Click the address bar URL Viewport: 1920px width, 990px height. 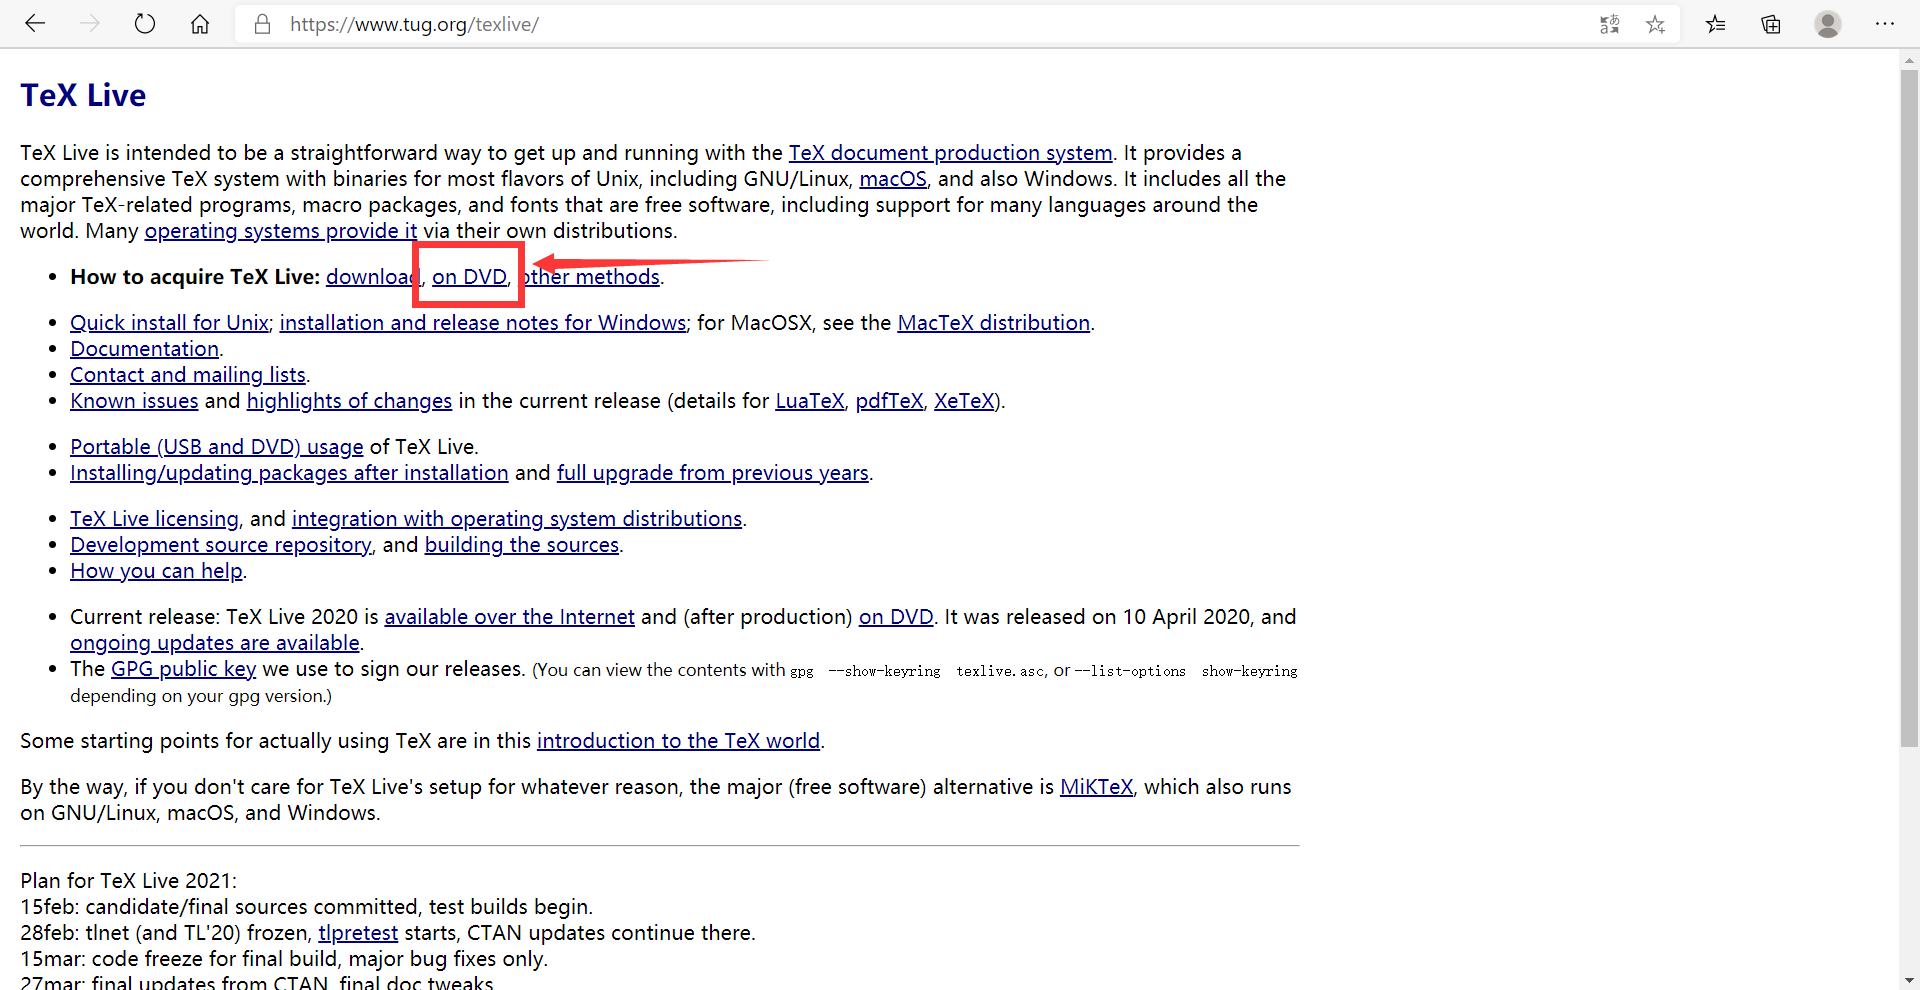pyautogui.click(x=414, y=24)
